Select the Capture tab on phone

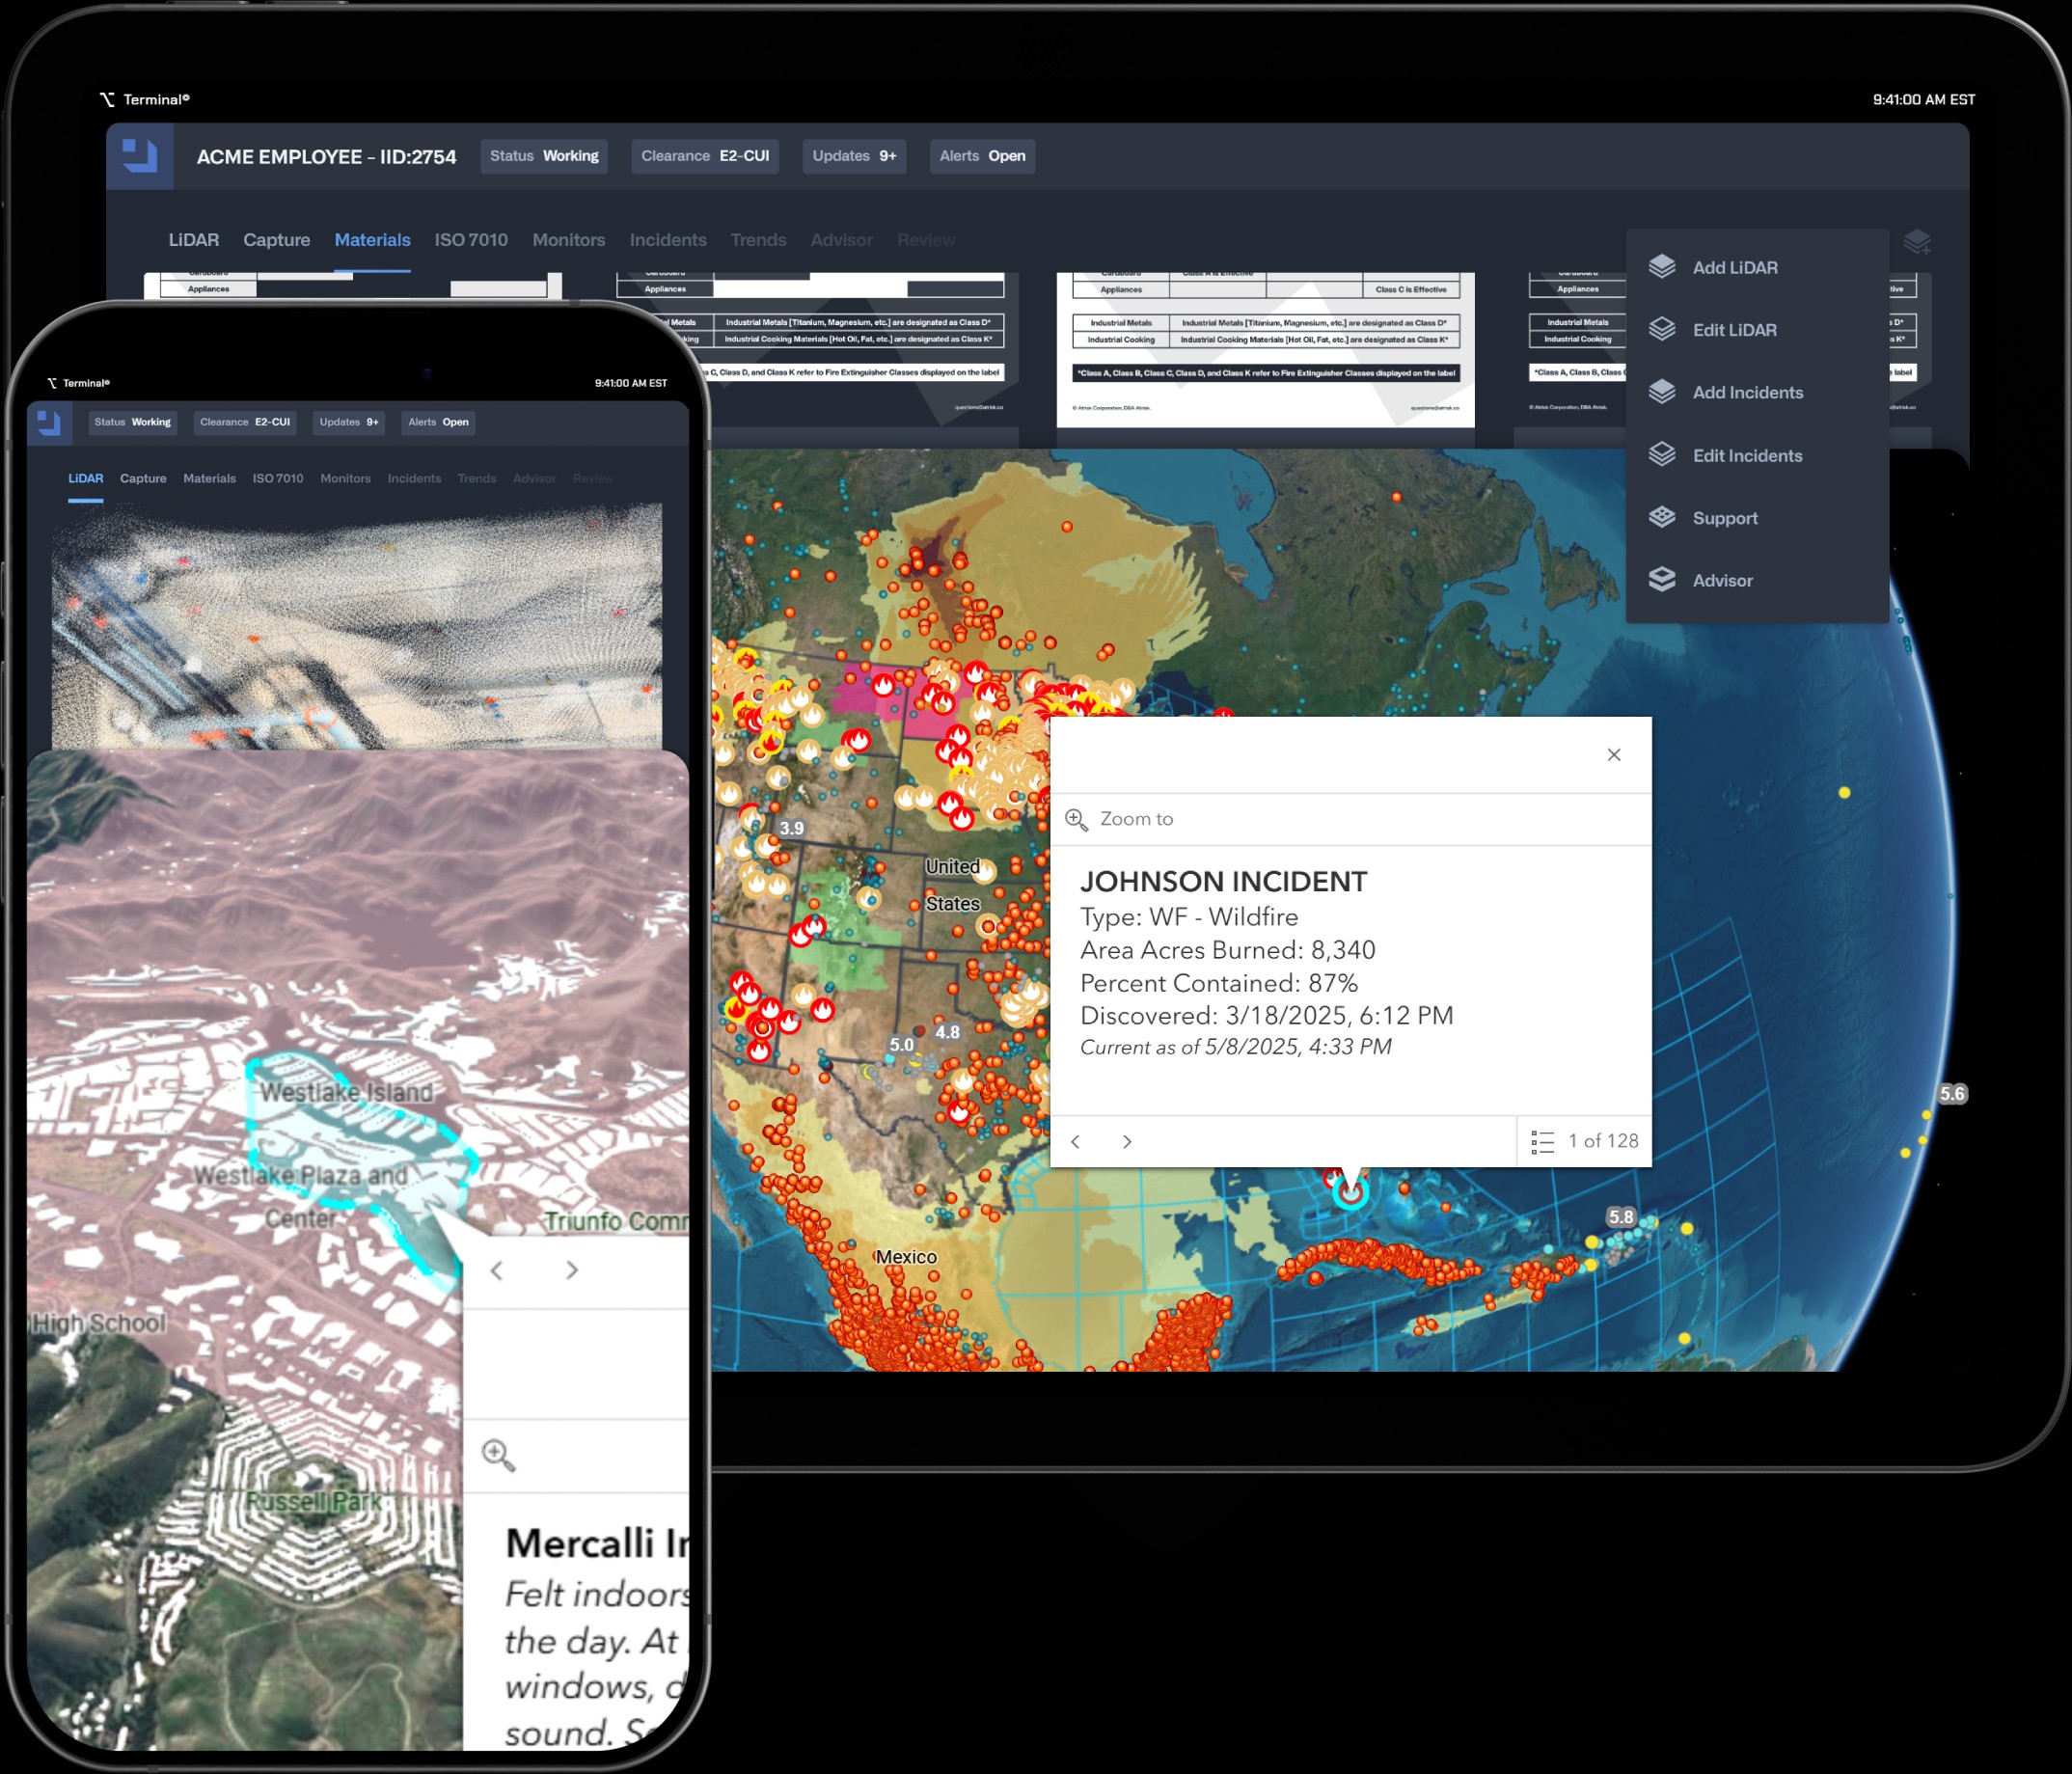tap(143, 479)
